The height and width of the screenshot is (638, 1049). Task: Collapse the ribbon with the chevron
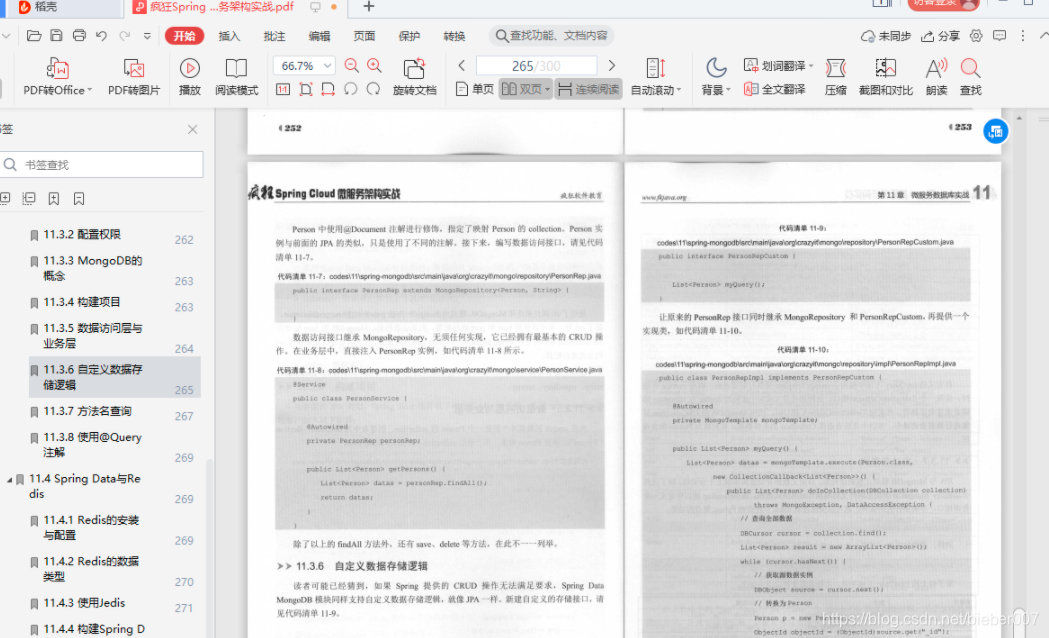[x=1044, y=36]
